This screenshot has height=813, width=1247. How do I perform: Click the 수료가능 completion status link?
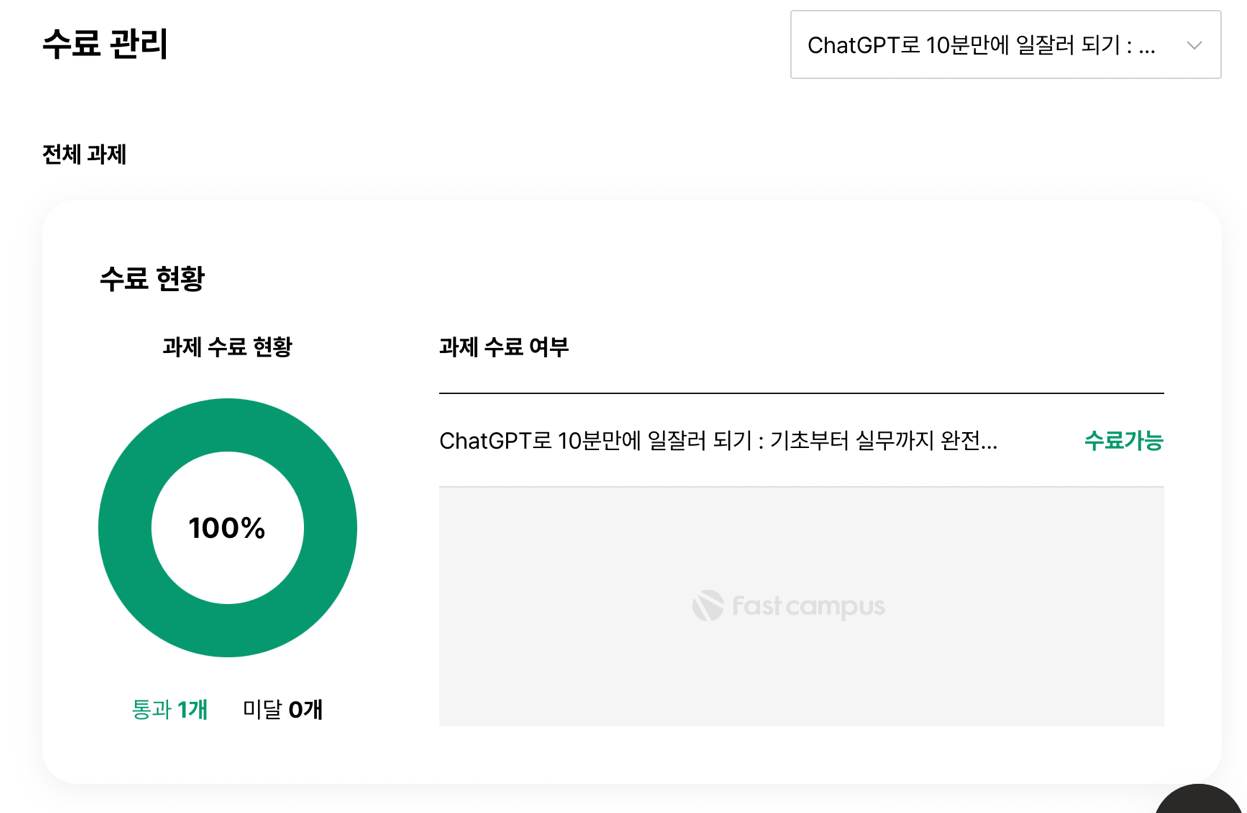1121,440
